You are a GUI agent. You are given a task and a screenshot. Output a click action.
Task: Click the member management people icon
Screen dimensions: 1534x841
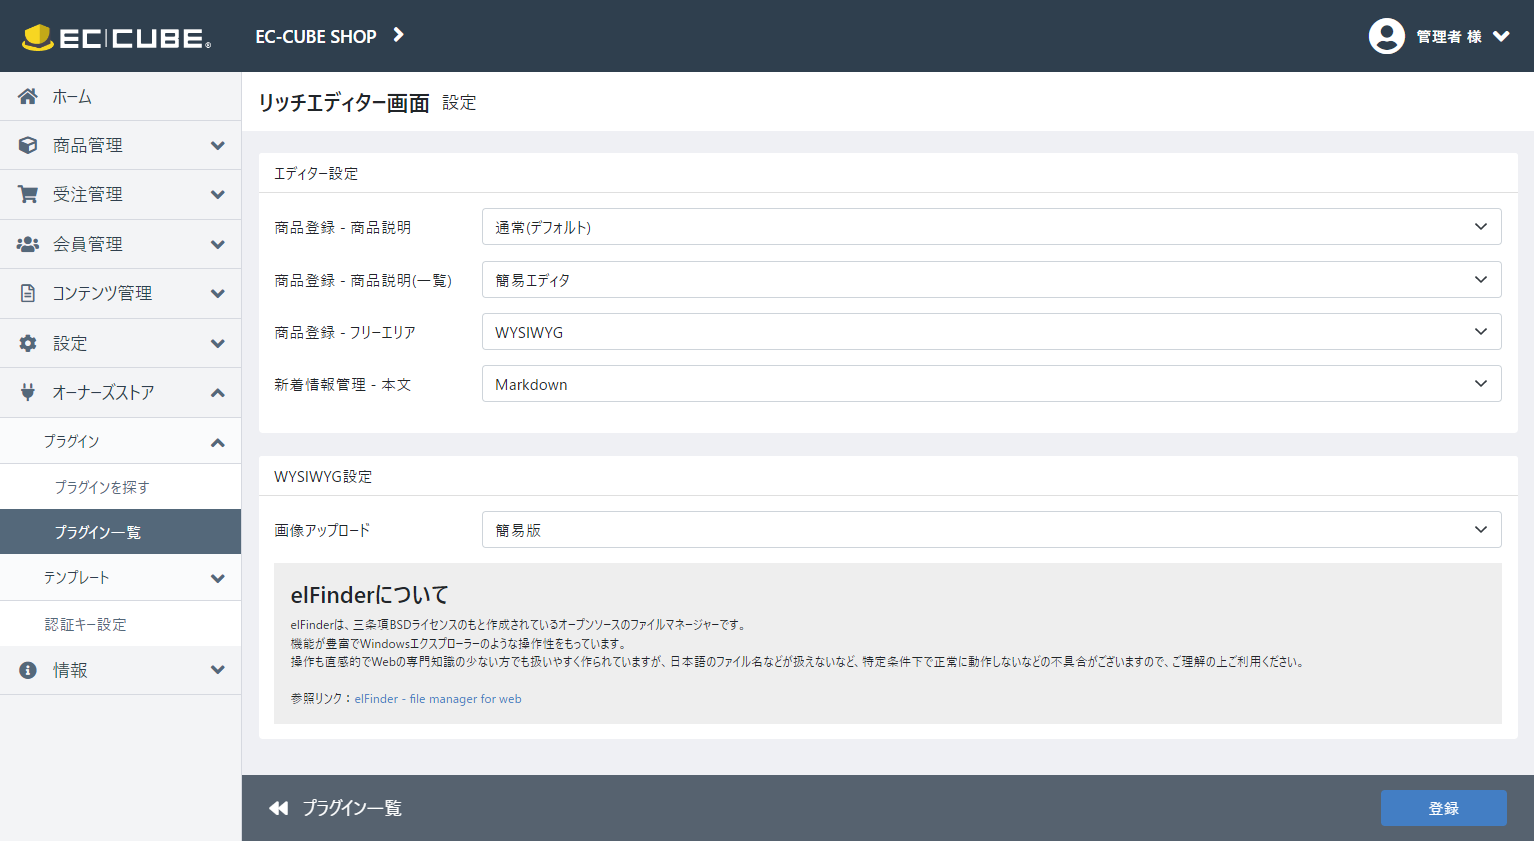[x=28, y=244]
